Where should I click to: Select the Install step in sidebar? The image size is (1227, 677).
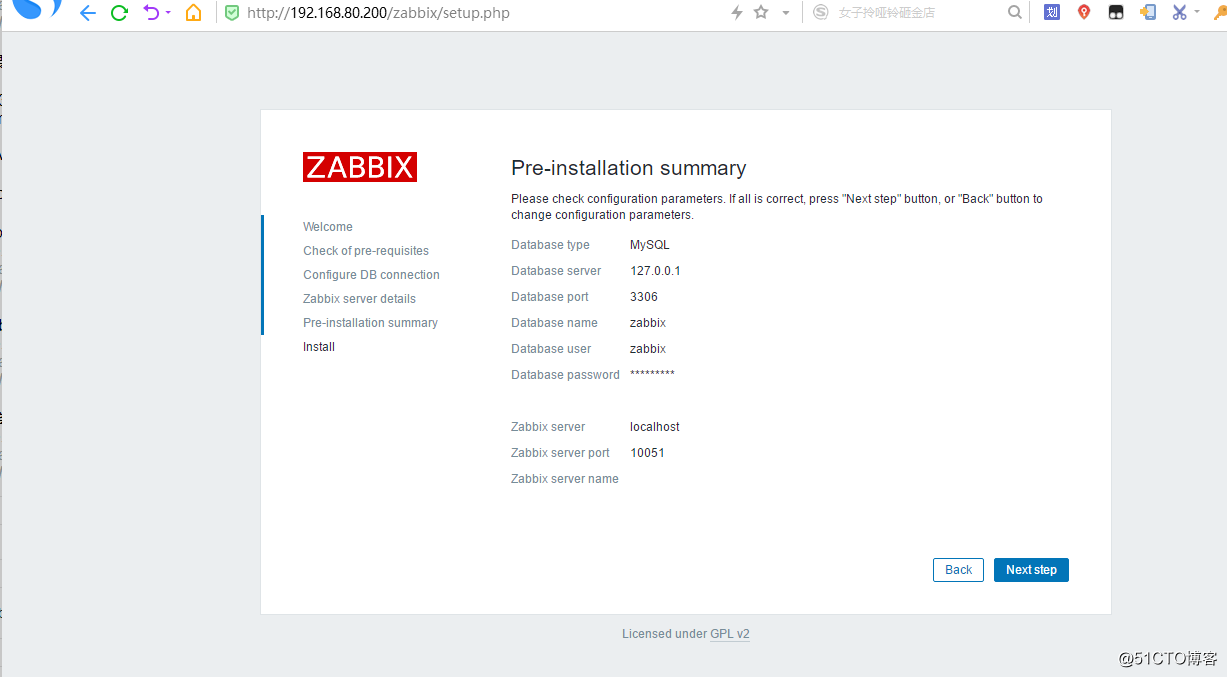[319, 347]
